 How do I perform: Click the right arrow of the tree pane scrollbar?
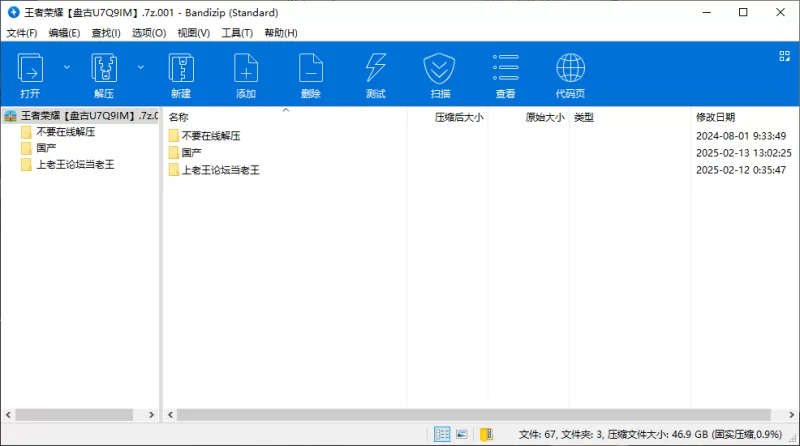(x=152, y=415)
